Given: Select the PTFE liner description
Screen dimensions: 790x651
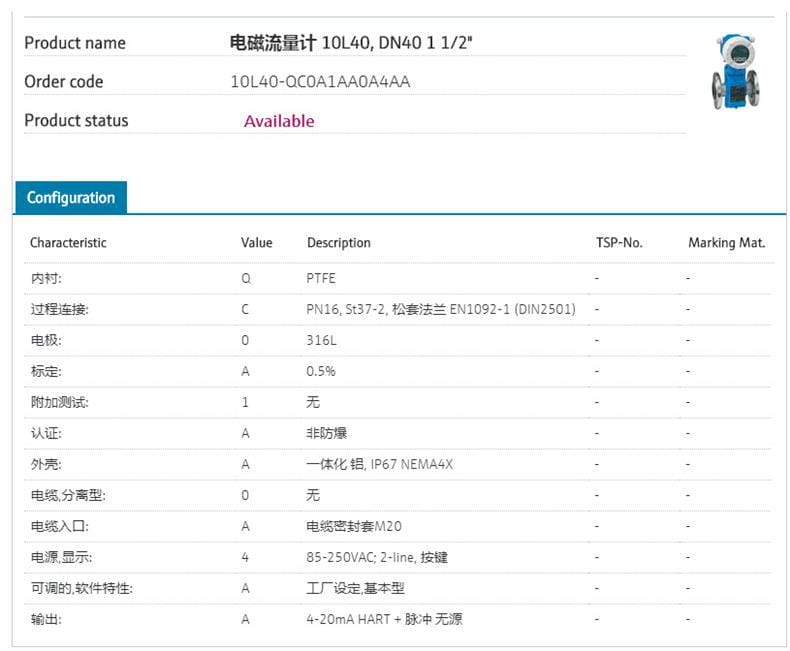Looking at the screenshot, I should coord(321,279).
